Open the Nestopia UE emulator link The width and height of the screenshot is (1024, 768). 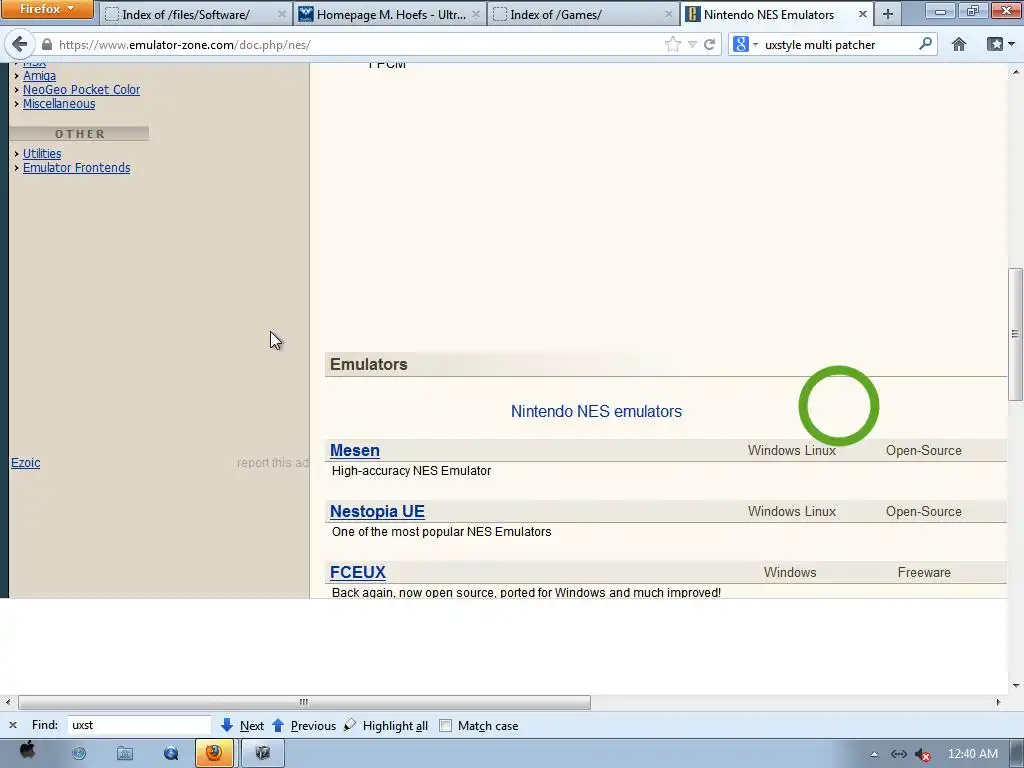377,511
